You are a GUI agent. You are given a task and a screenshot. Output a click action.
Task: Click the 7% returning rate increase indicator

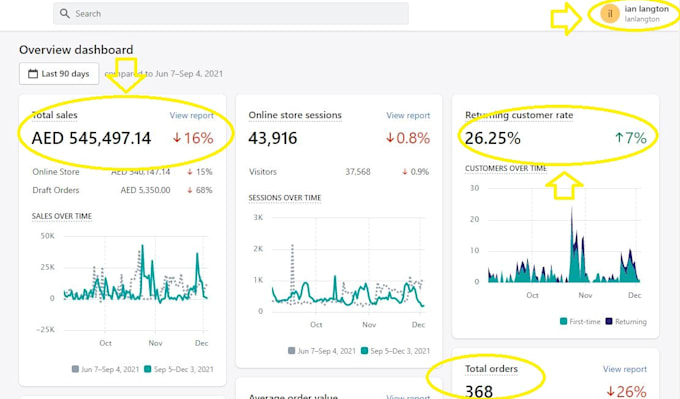tap(631, 138)
